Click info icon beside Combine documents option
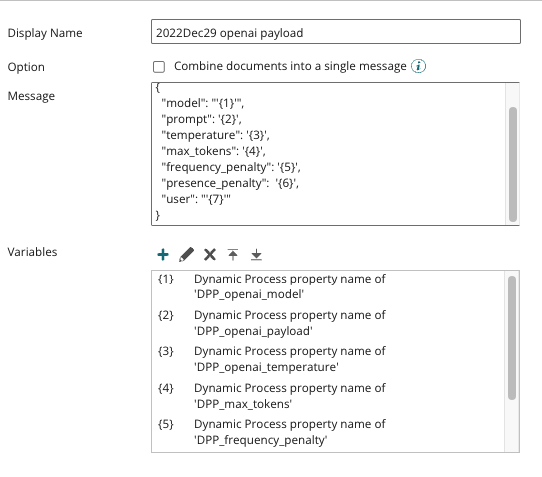This screenshot has height=477, width=542. pos(418,66)
